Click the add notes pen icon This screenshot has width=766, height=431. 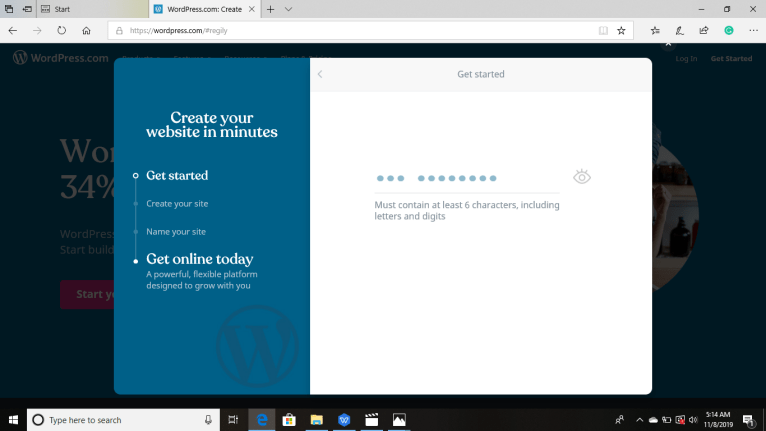pyautogui.click(x=680, y=31)
